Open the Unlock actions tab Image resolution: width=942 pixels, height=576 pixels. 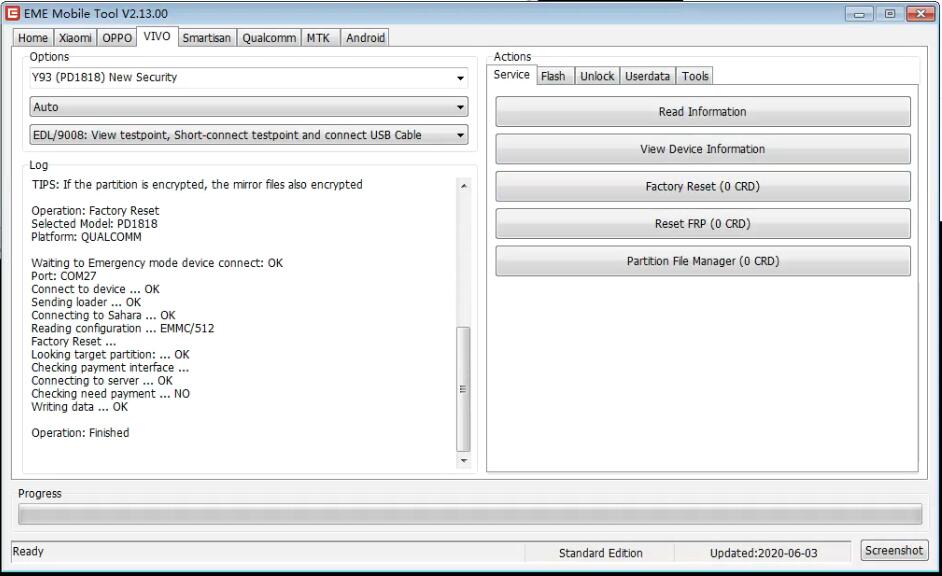tap(597, 76)
